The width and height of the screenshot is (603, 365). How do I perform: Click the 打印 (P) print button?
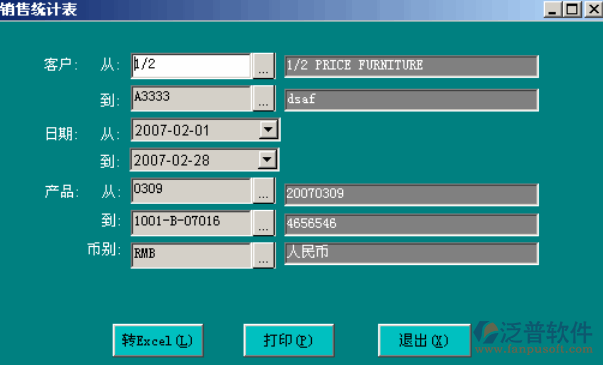coord(289,340)
